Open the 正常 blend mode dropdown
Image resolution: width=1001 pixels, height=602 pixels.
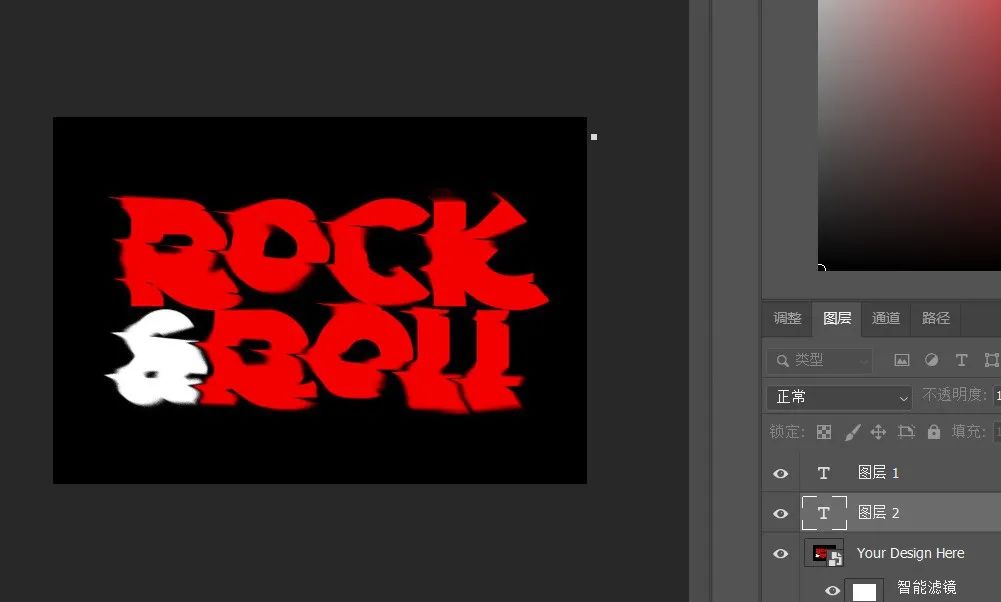tap(839, 397)
